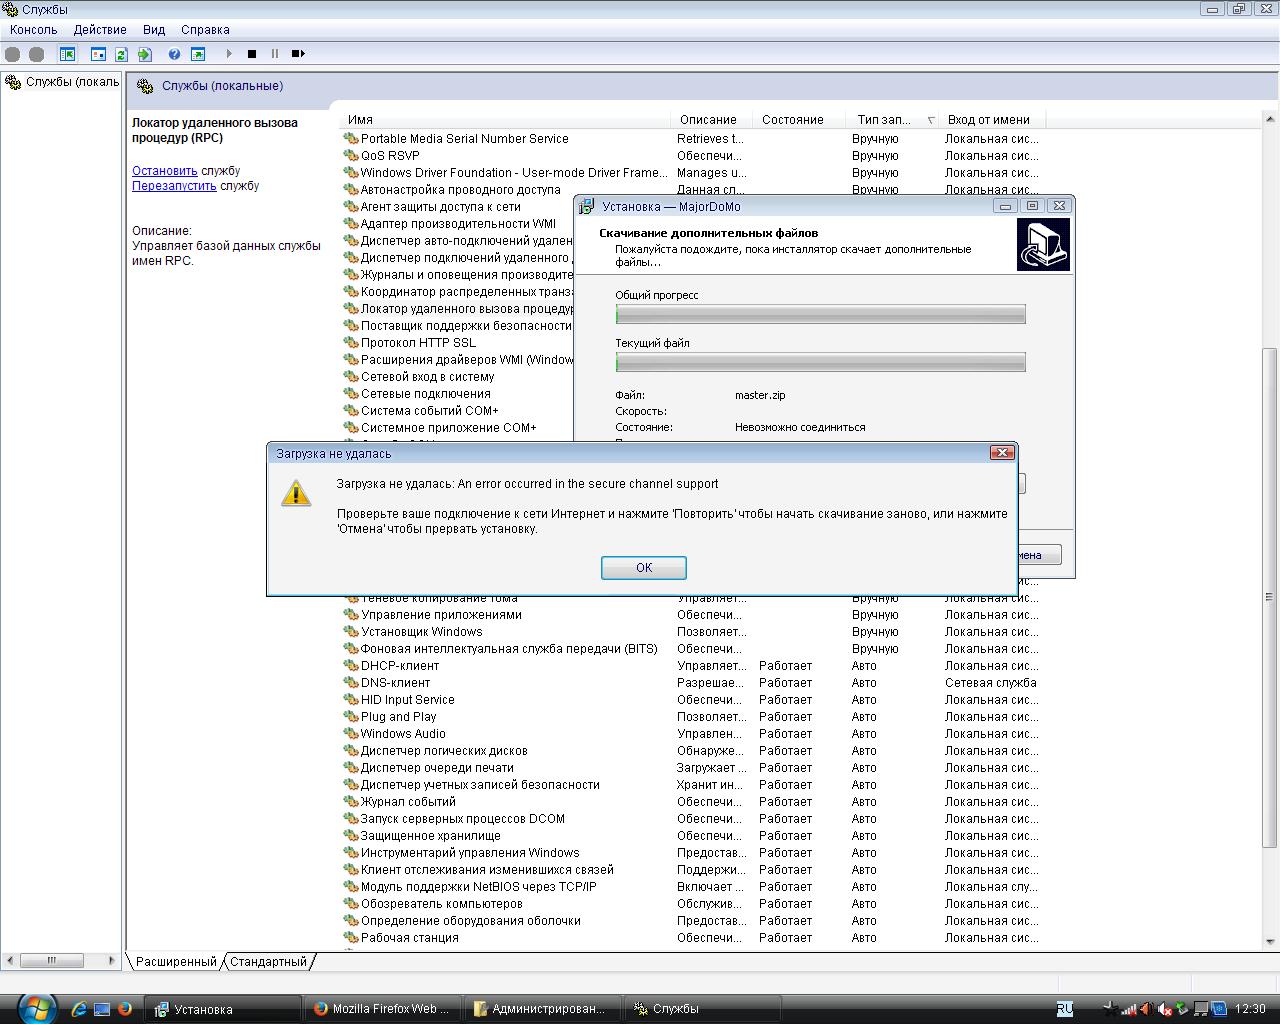Switch to the 'Стандартный' tab
Viewport: 1280px width, 1024px height.
pyautogui.click(x=268, y=962)
